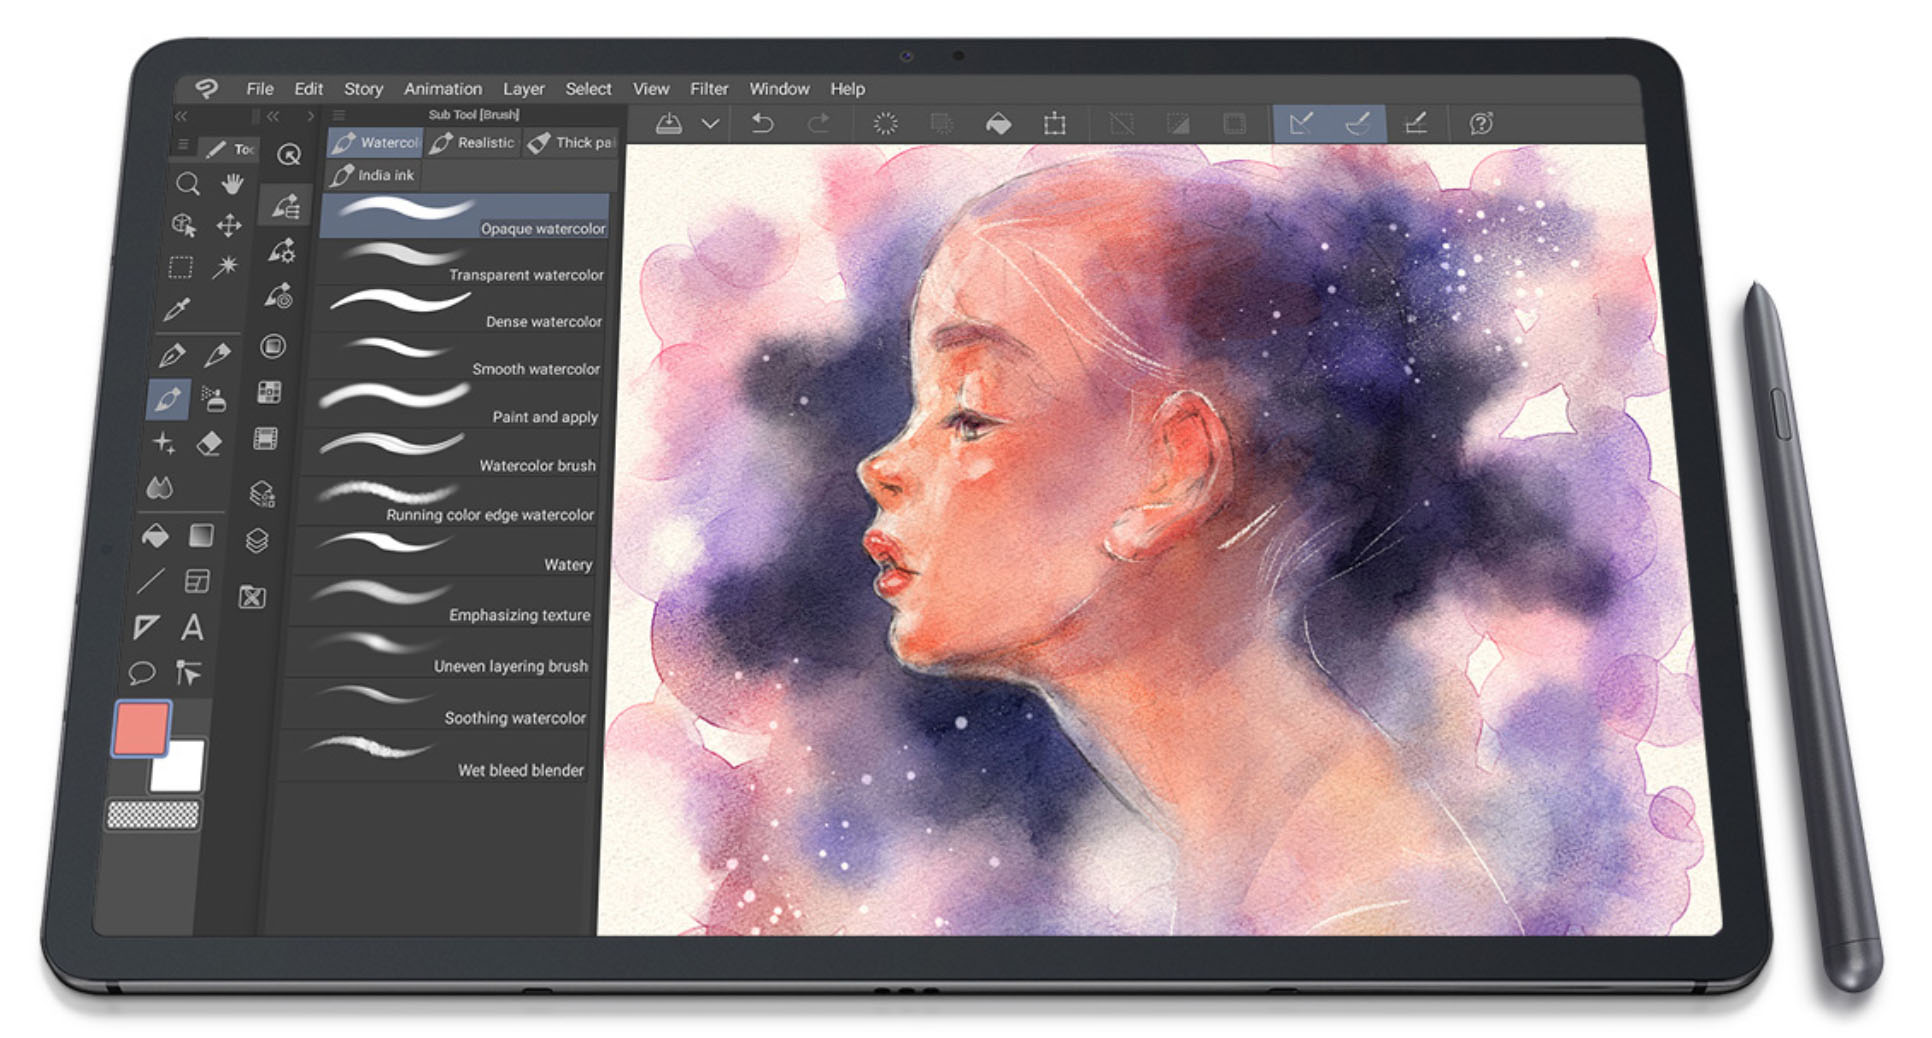Select the Eraser tool
This screenshot has height=1038, width=1932.
coord(210,443)
